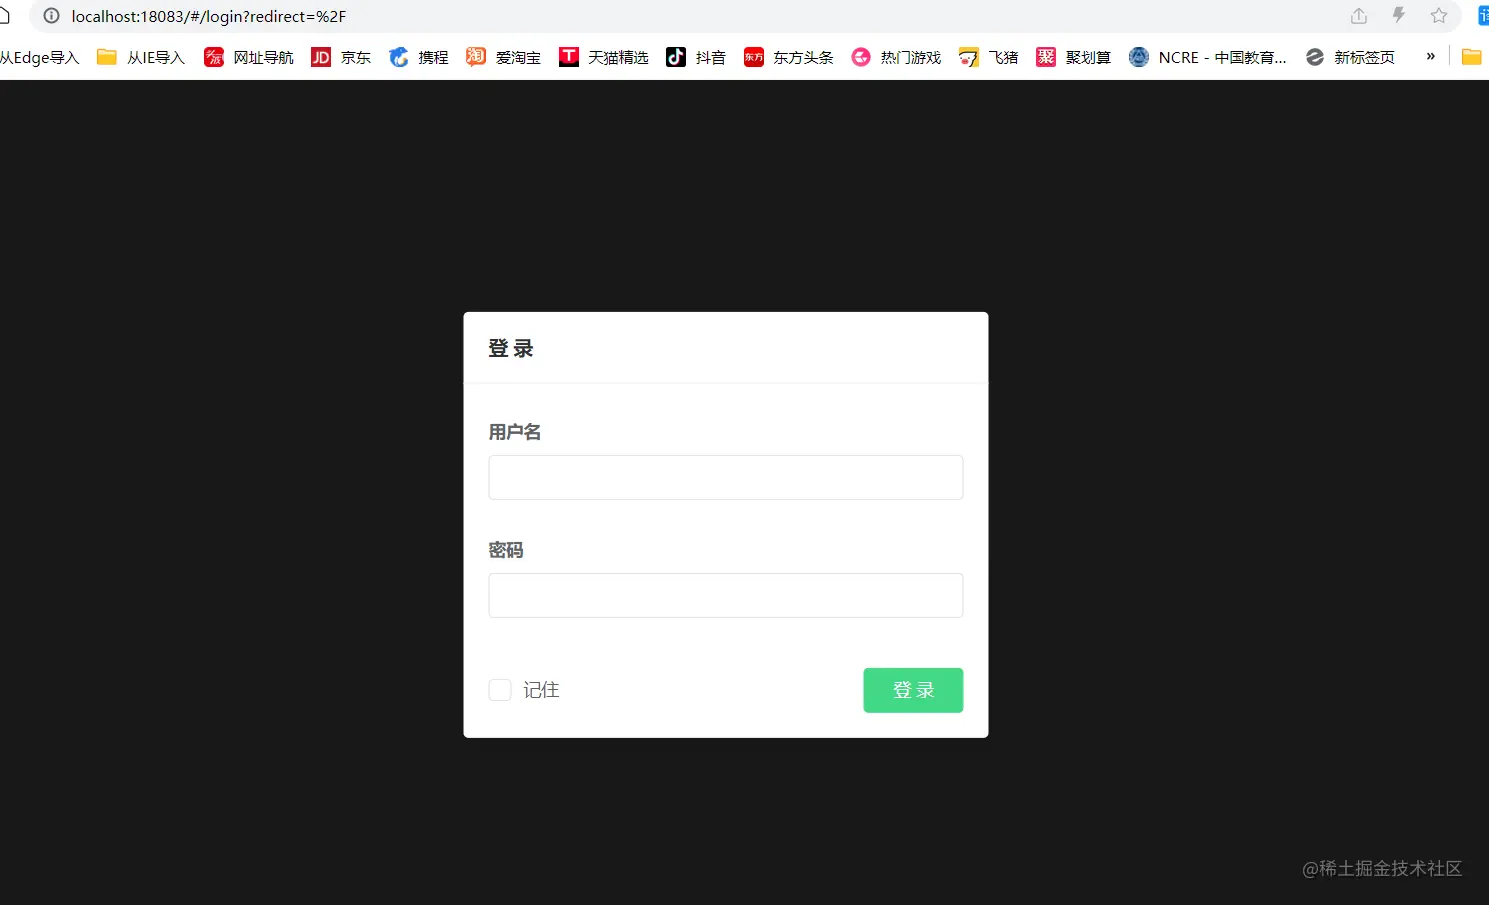Open the 携程 bookmark
Viewport: 1489px width, 905px height.
419,57
